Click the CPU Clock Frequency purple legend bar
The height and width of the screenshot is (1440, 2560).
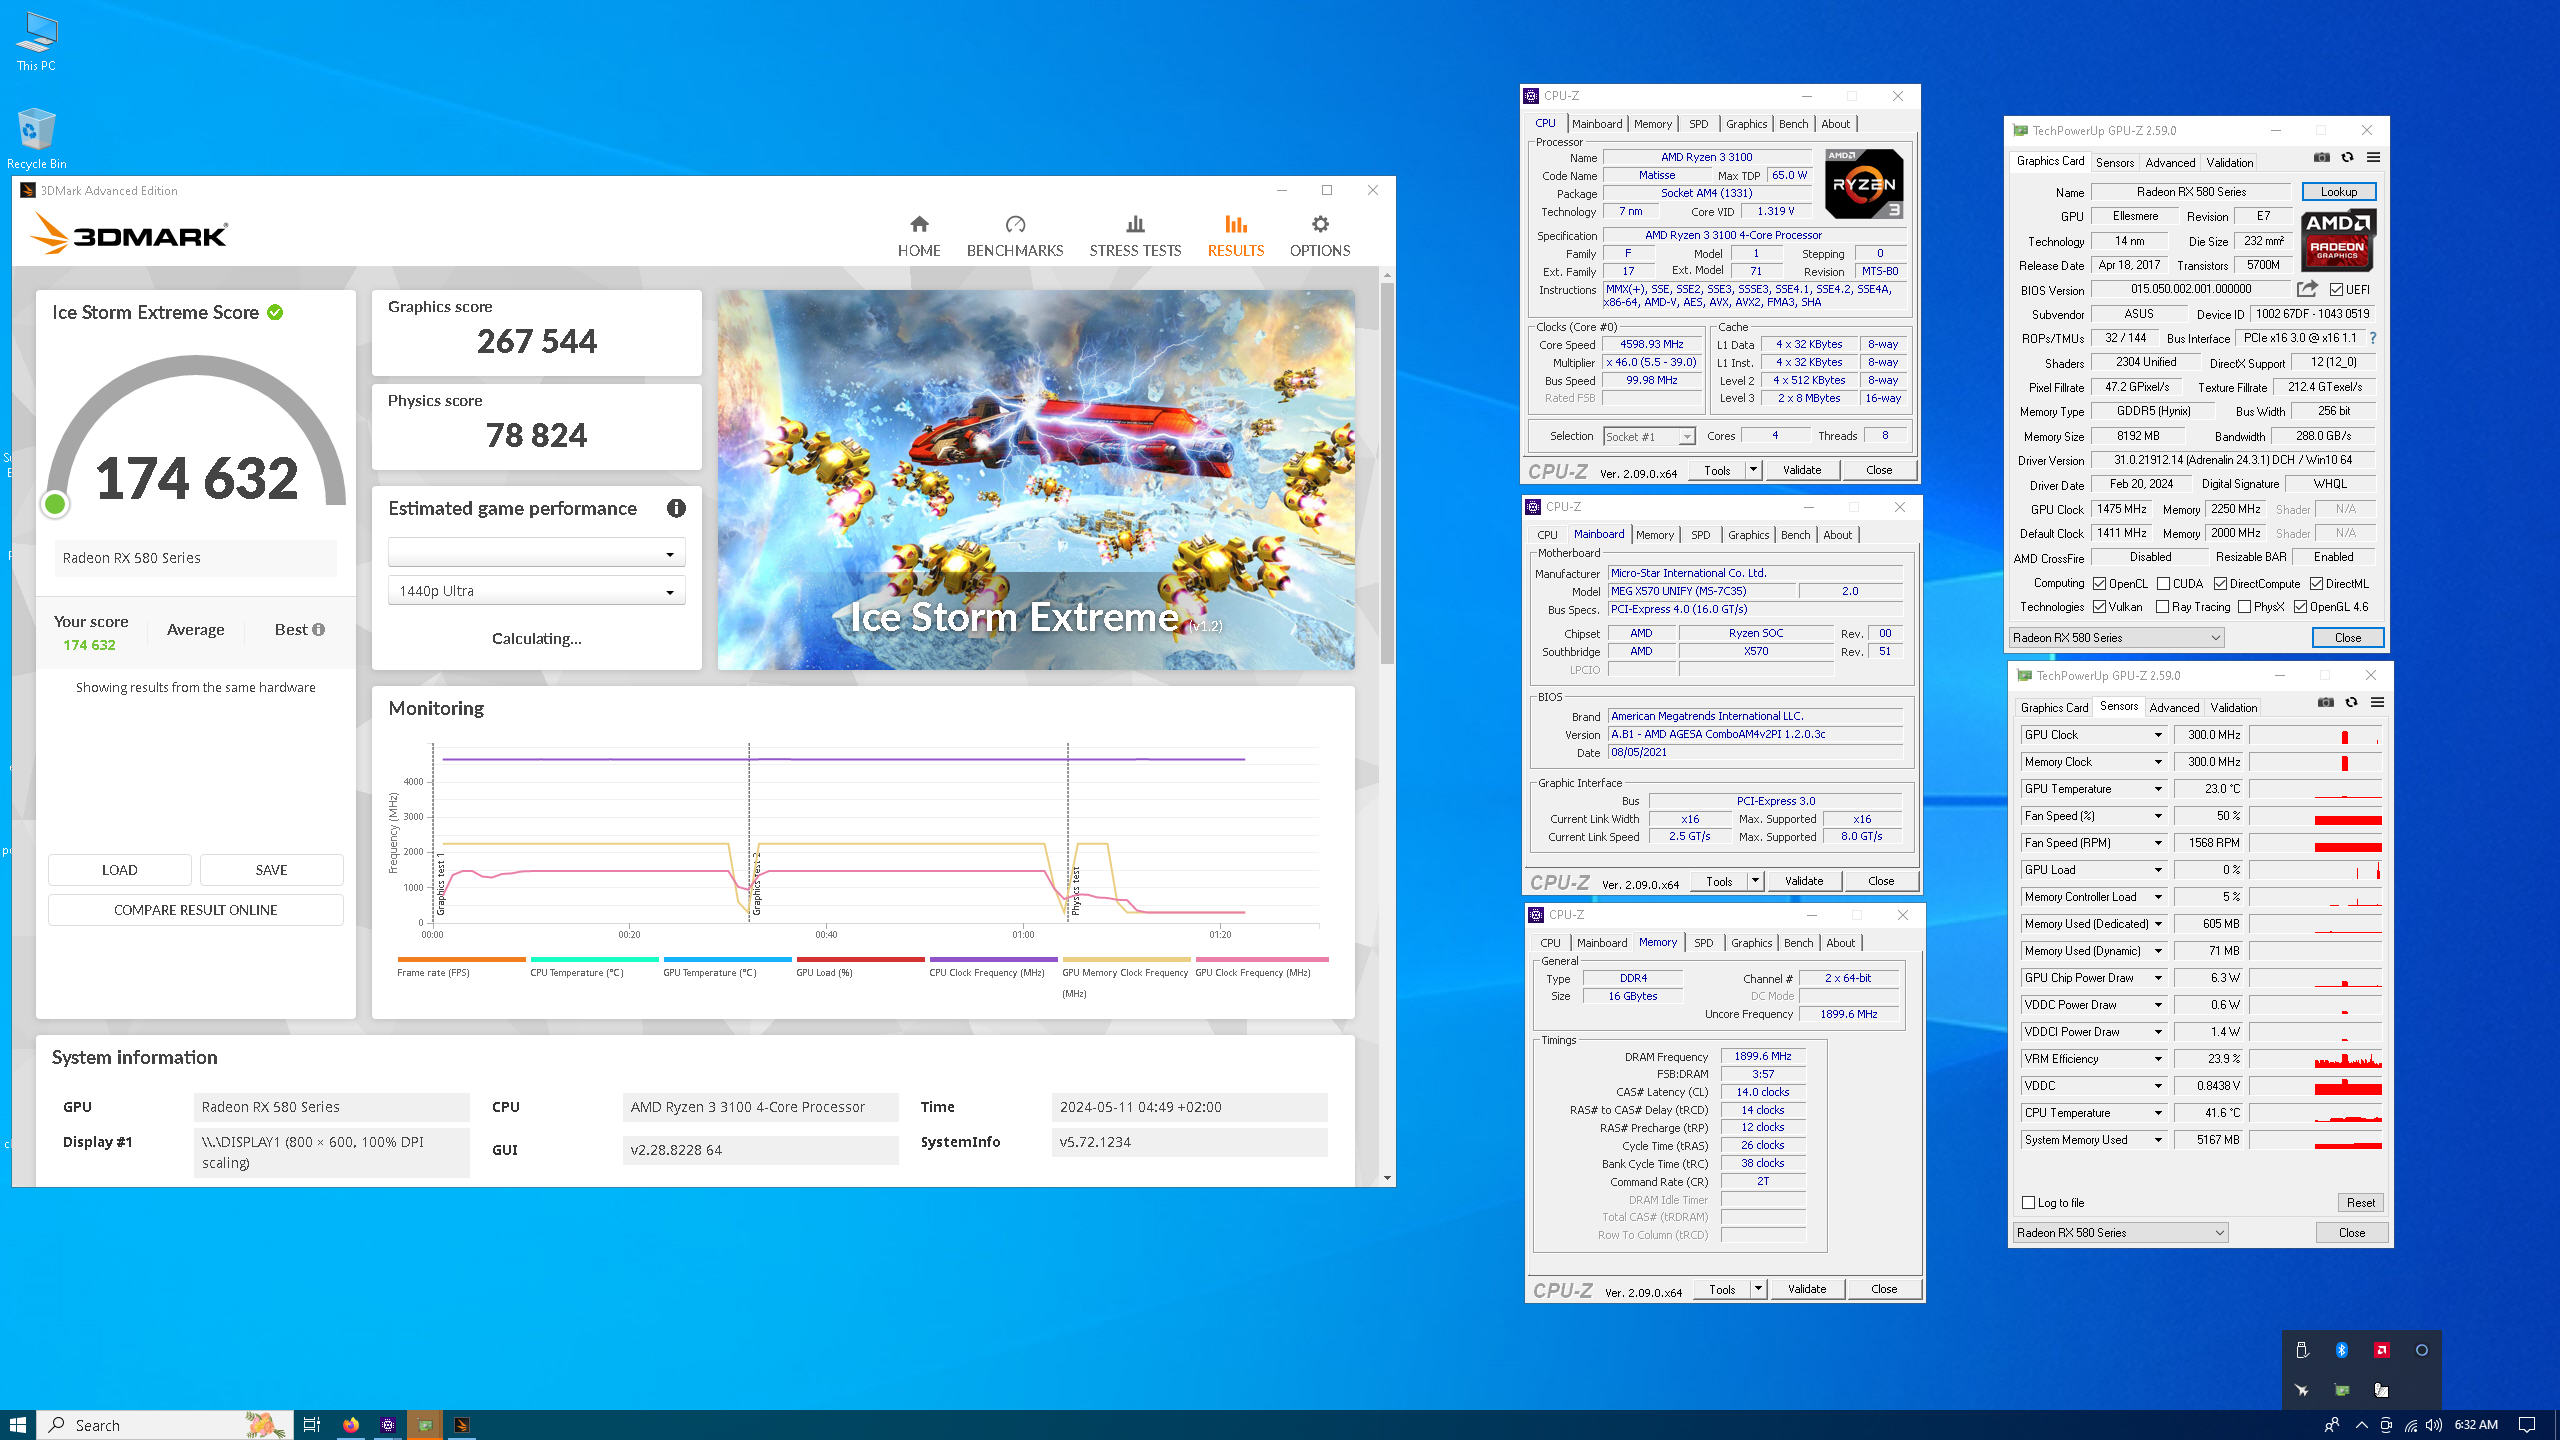(993, 959)
